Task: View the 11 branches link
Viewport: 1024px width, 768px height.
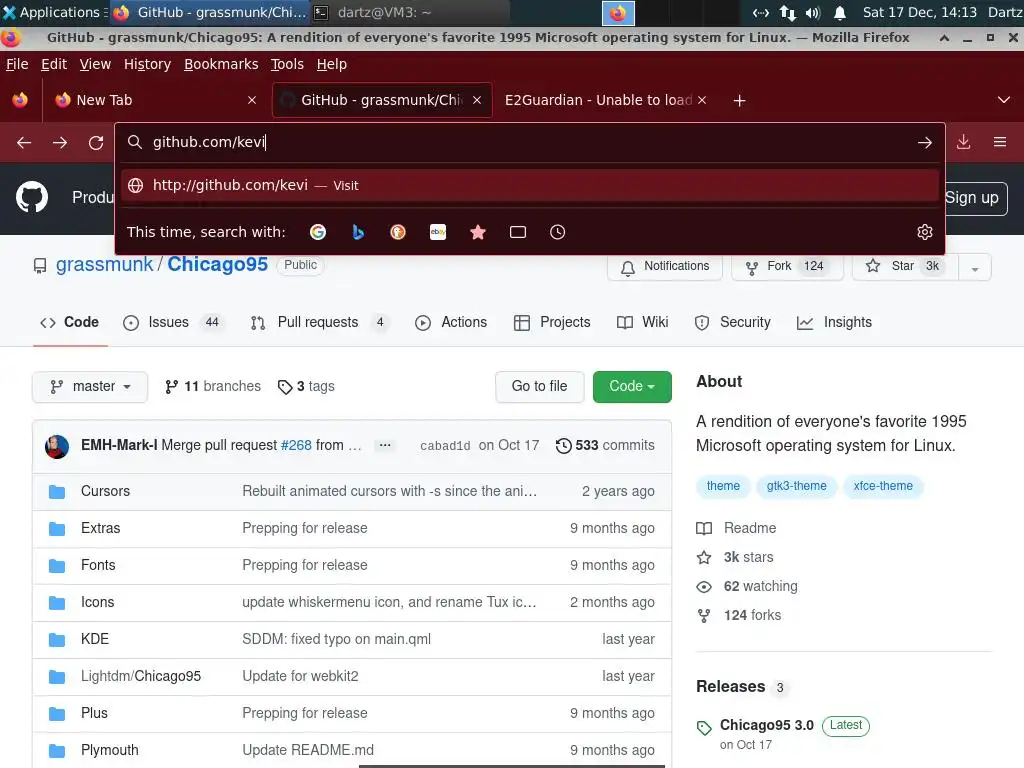Action: pyautogui.click(x=213, y=387)
